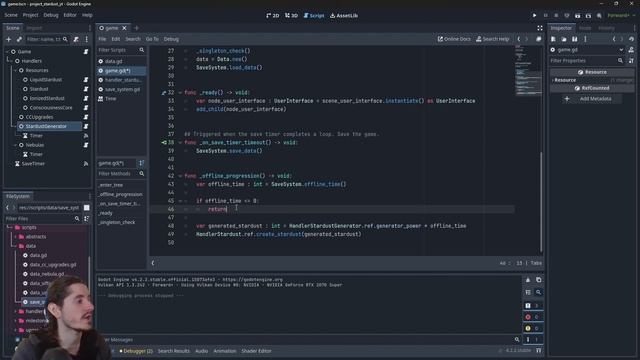Image resolution: width=640 pixels, height=360 pixels.
Task: Toggle distraction free mode
Action: click(x=540, y=28)
